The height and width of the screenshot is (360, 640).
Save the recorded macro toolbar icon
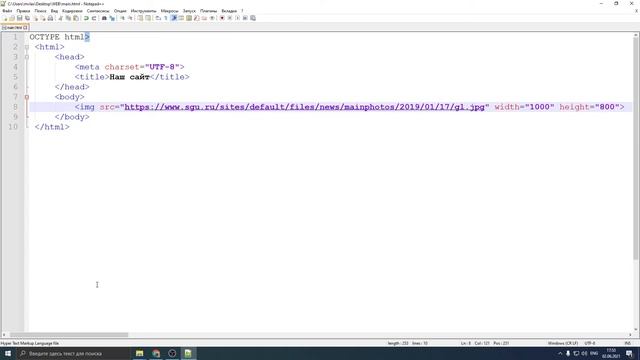(253, 18)
